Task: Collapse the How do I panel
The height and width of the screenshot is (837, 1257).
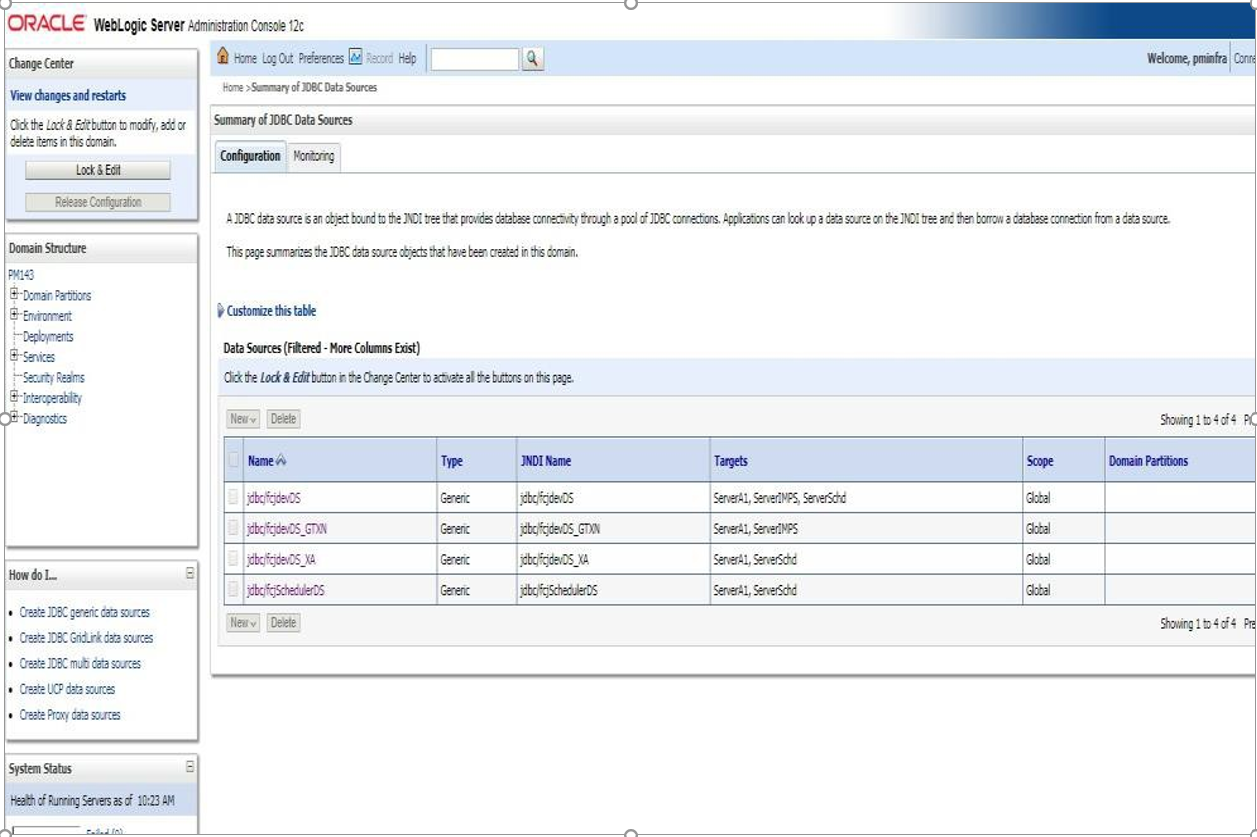Action: point(190,574)
